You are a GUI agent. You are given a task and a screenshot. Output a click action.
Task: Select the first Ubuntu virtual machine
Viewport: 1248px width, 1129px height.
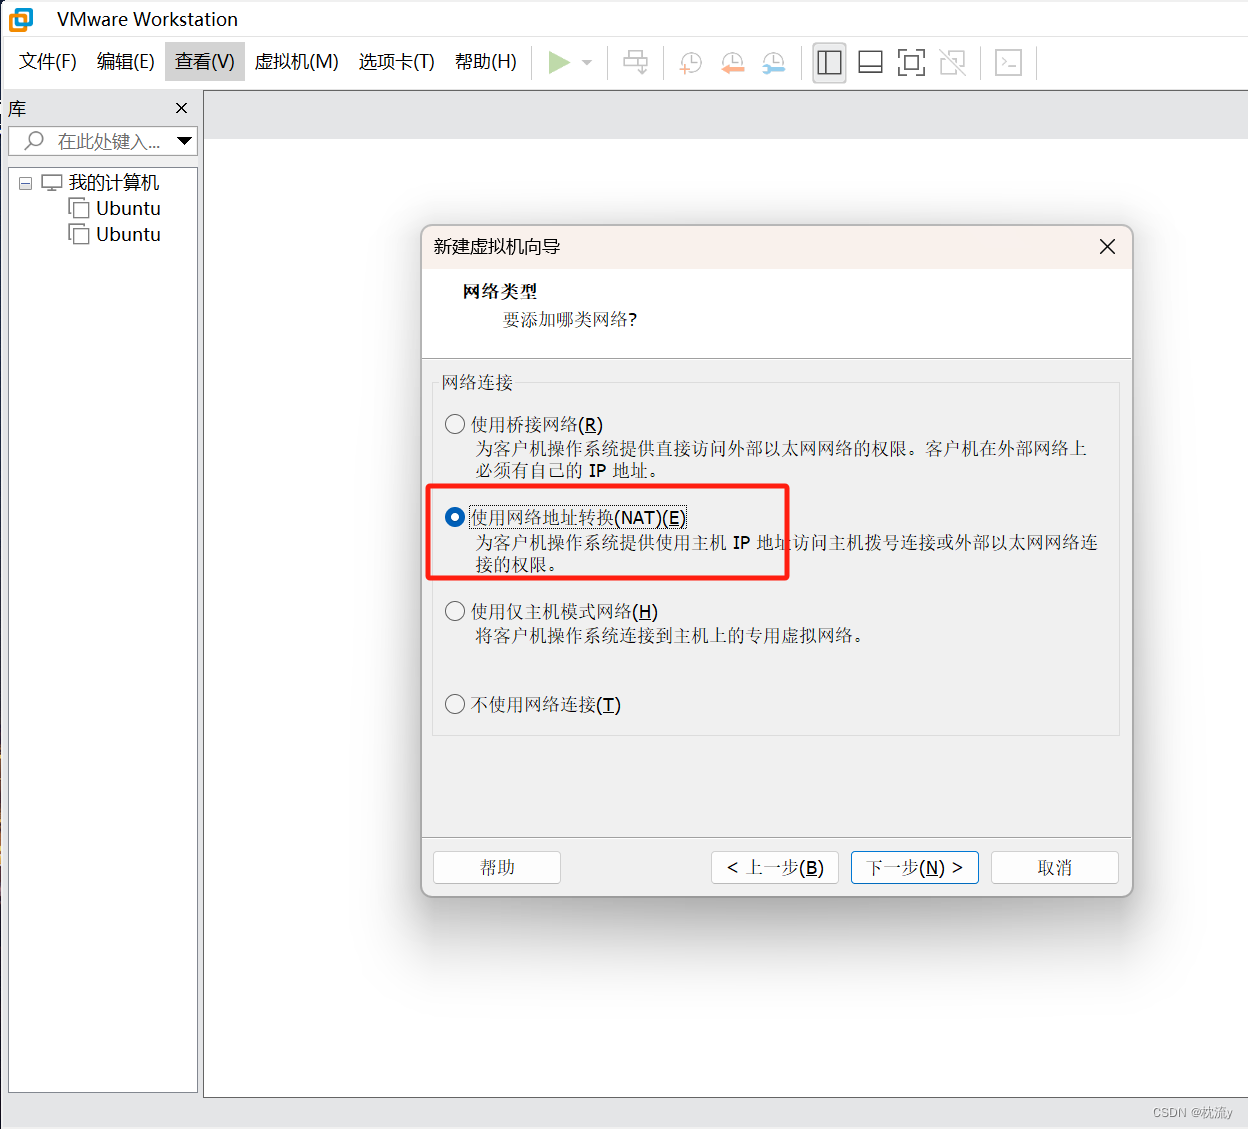(x=128, y=208)
